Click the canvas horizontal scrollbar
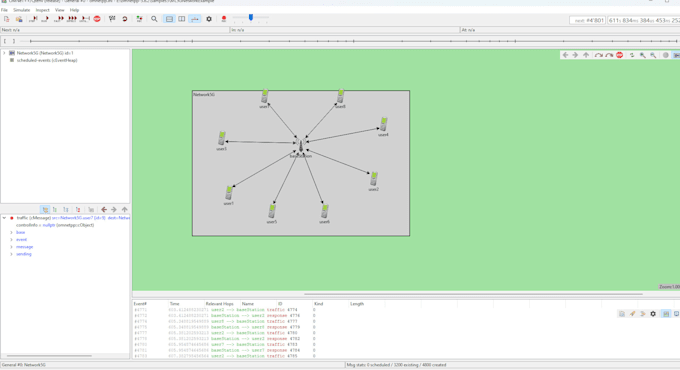 [474, 294]
